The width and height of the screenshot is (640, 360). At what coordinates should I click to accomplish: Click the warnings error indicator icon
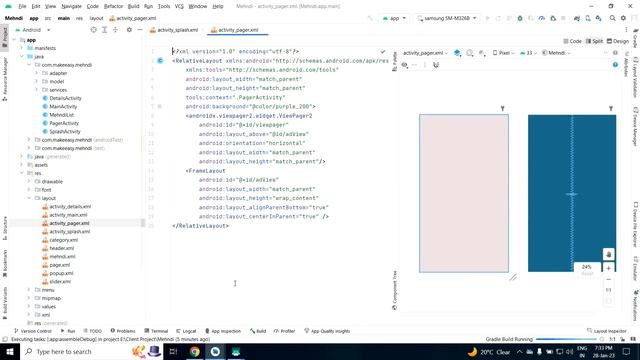615,53
